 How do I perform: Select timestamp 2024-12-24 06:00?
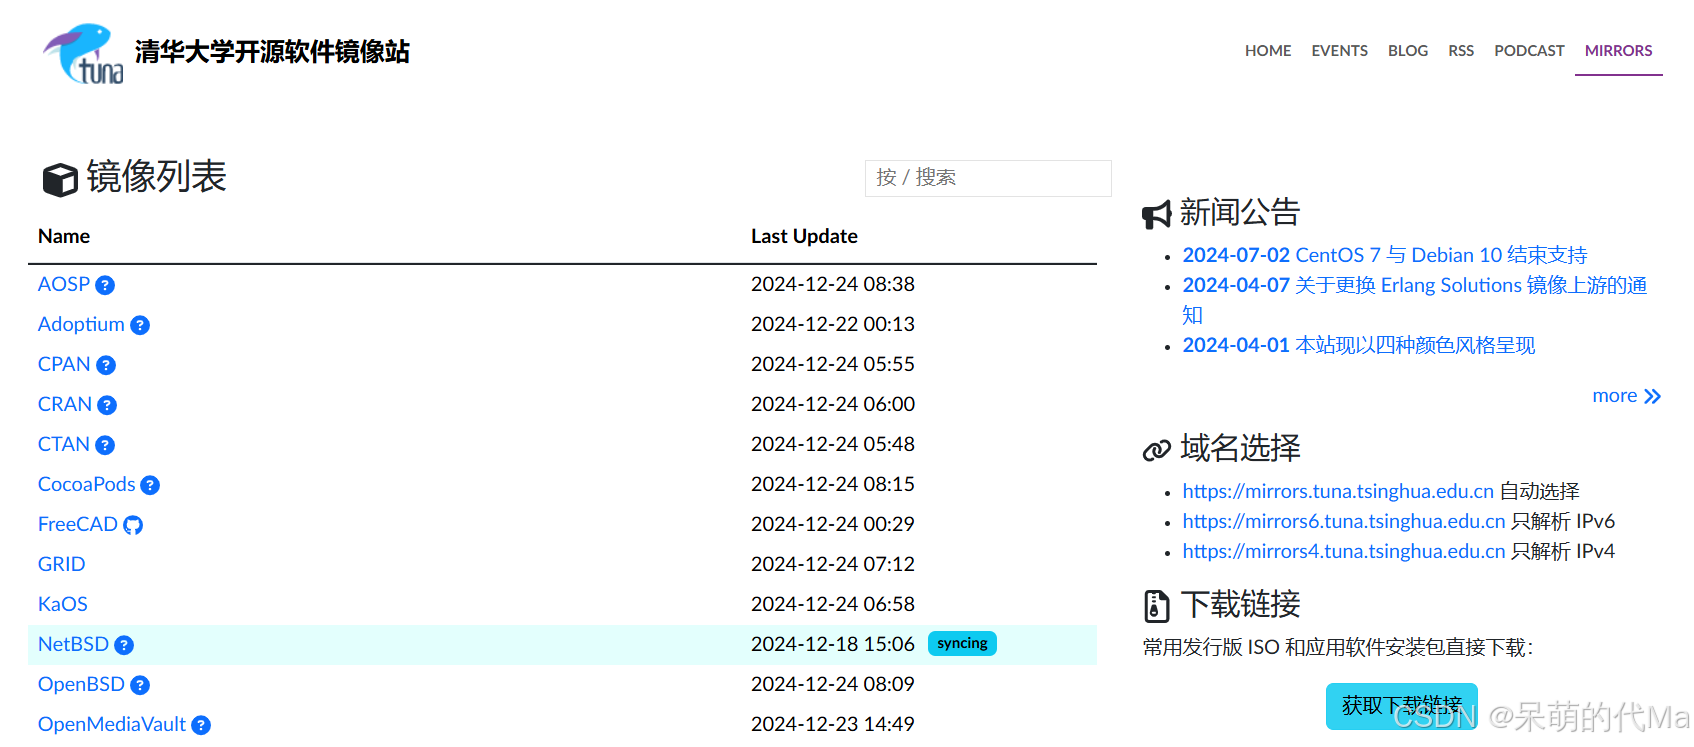(x=833, y=404)
